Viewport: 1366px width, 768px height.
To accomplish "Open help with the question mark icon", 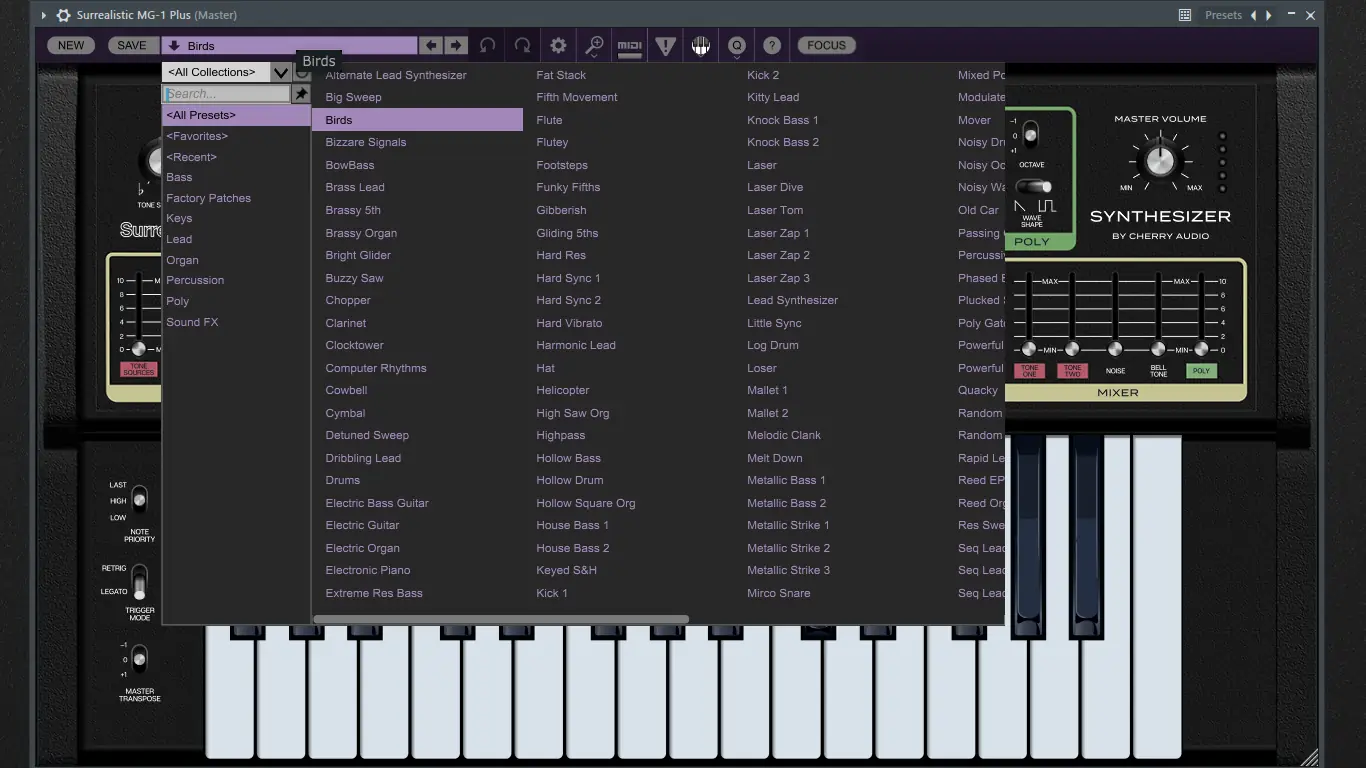I will [x=772, y=45].
